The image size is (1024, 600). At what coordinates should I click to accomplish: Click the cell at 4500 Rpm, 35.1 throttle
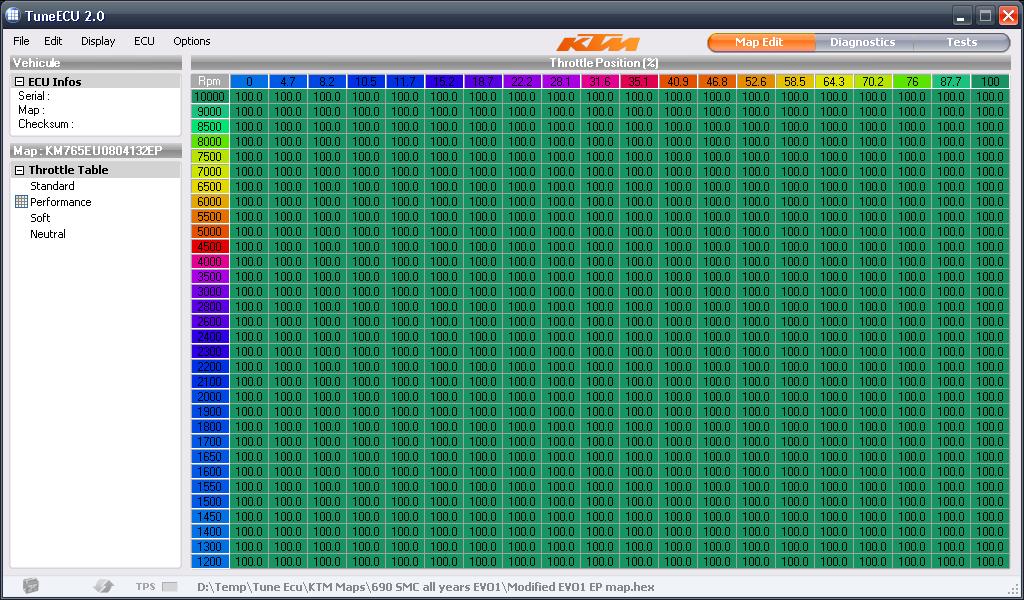pos(639,247)
